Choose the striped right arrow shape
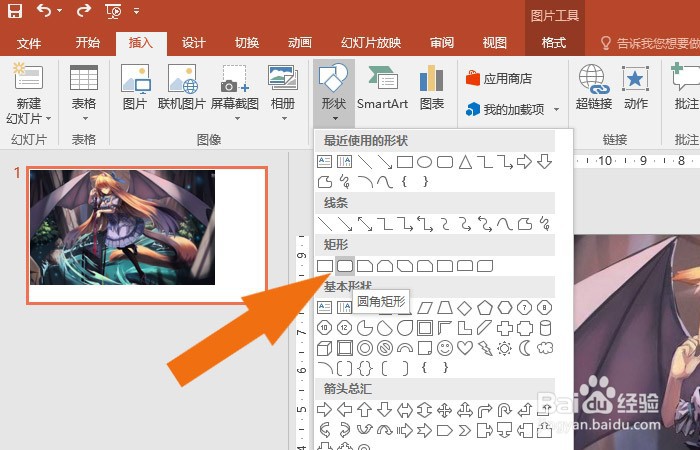This screenshot has width=700, height=450. (x=404, y=430)
